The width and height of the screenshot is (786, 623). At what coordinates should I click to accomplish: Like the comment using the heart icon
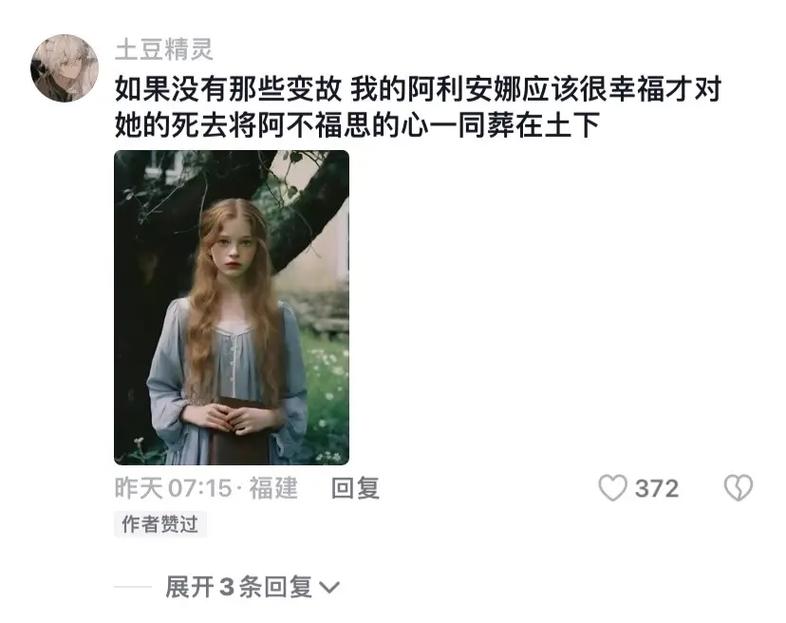[x=613, y=488]
